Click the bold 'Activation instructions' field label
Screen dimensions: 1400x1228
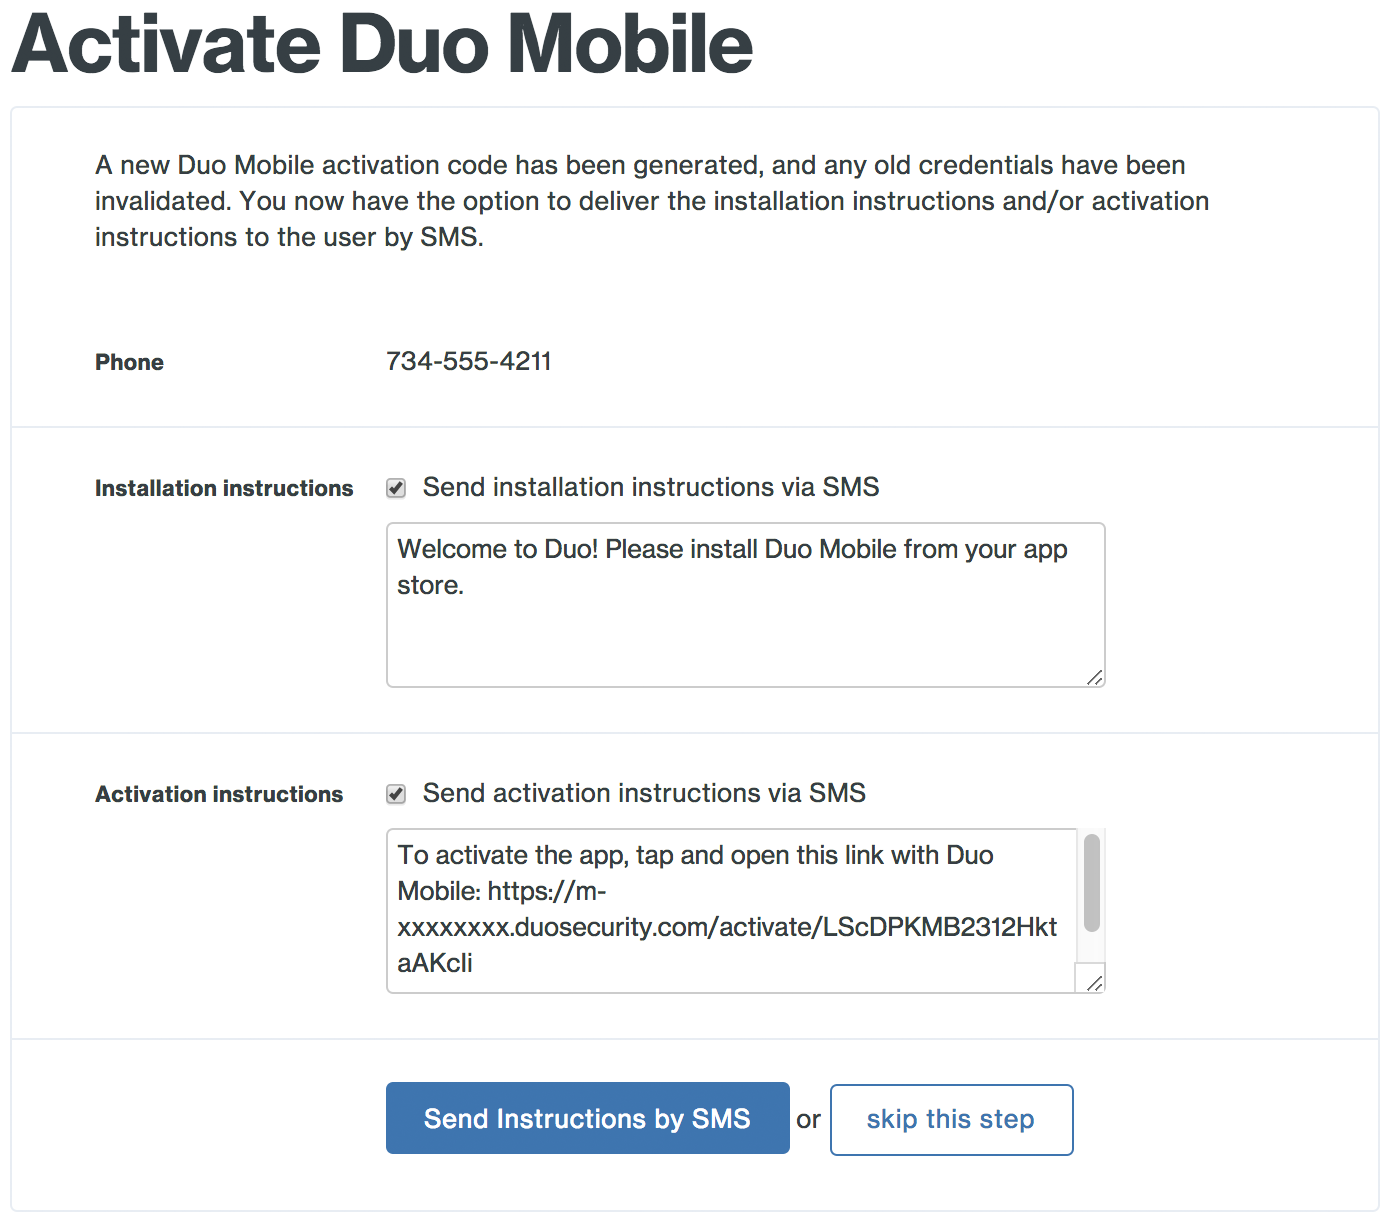[x=219, y=794]
